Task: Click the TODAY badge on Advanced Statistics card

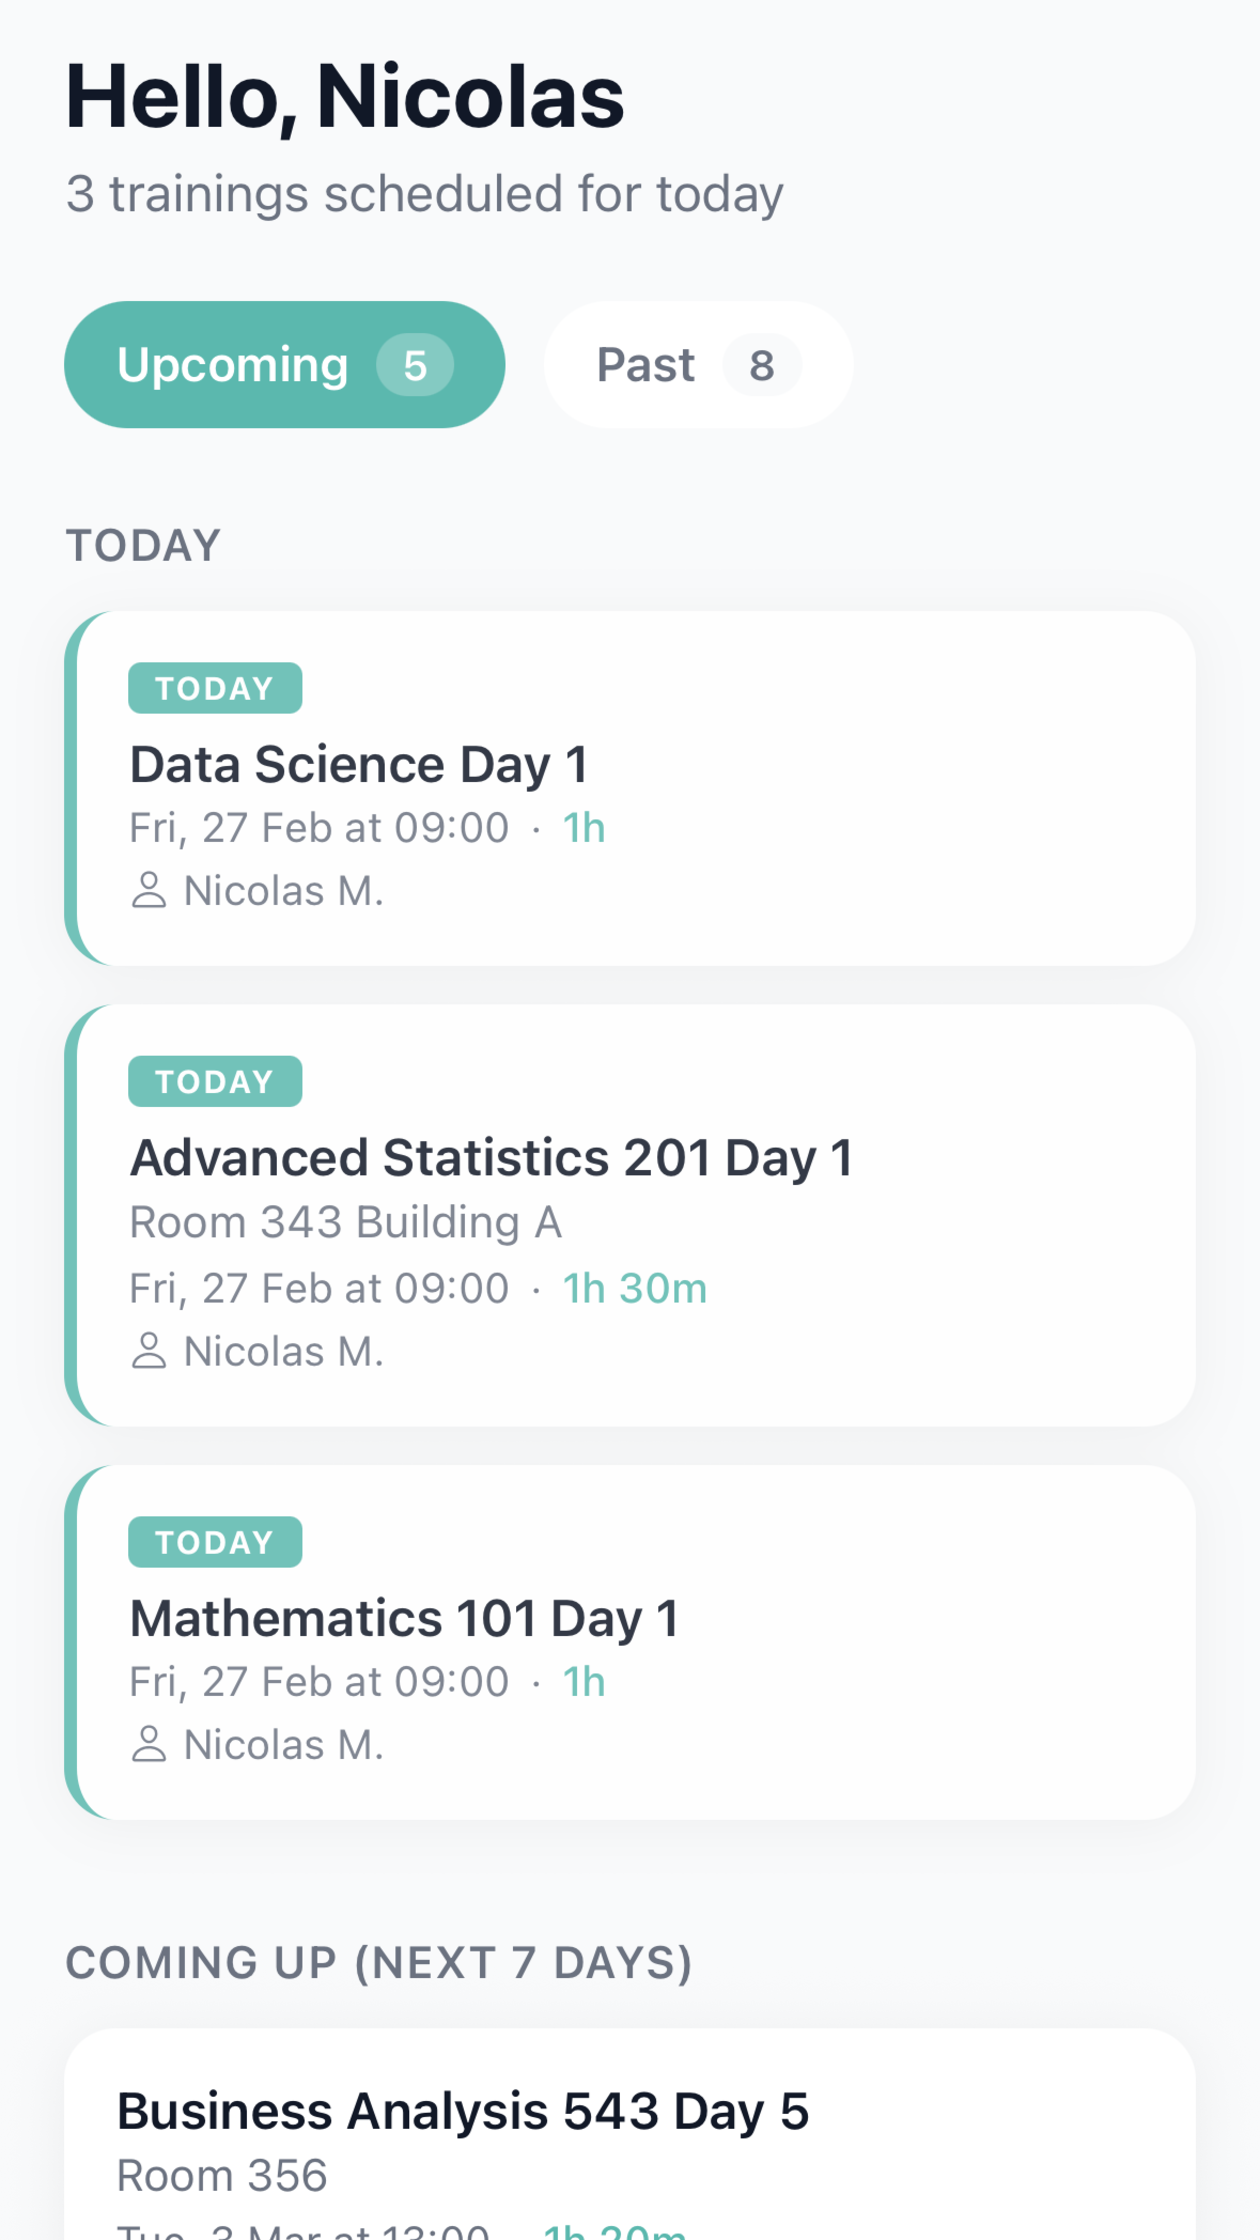Action: 215,1081
